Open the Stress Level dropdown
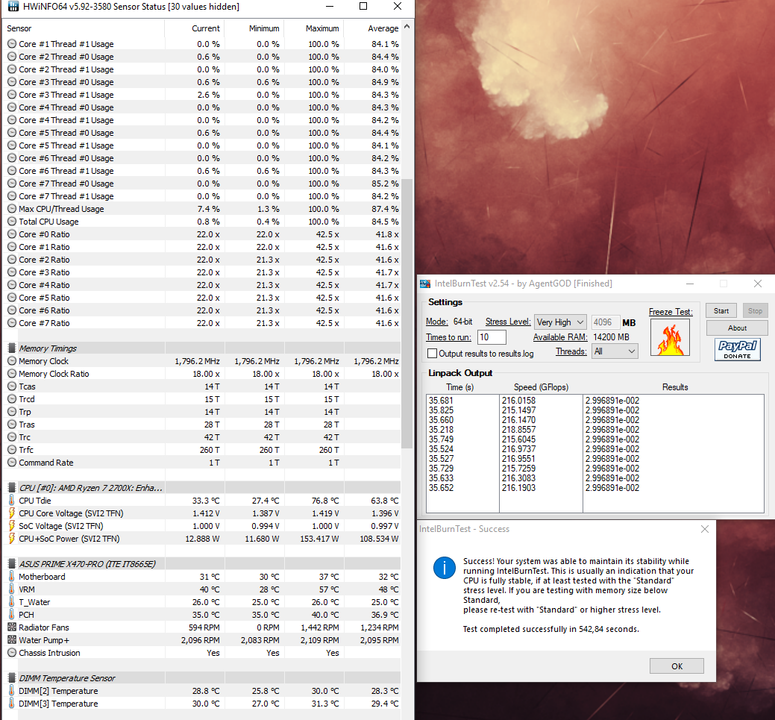This screenshot has height=720, width=775. (x=560, y=322)
